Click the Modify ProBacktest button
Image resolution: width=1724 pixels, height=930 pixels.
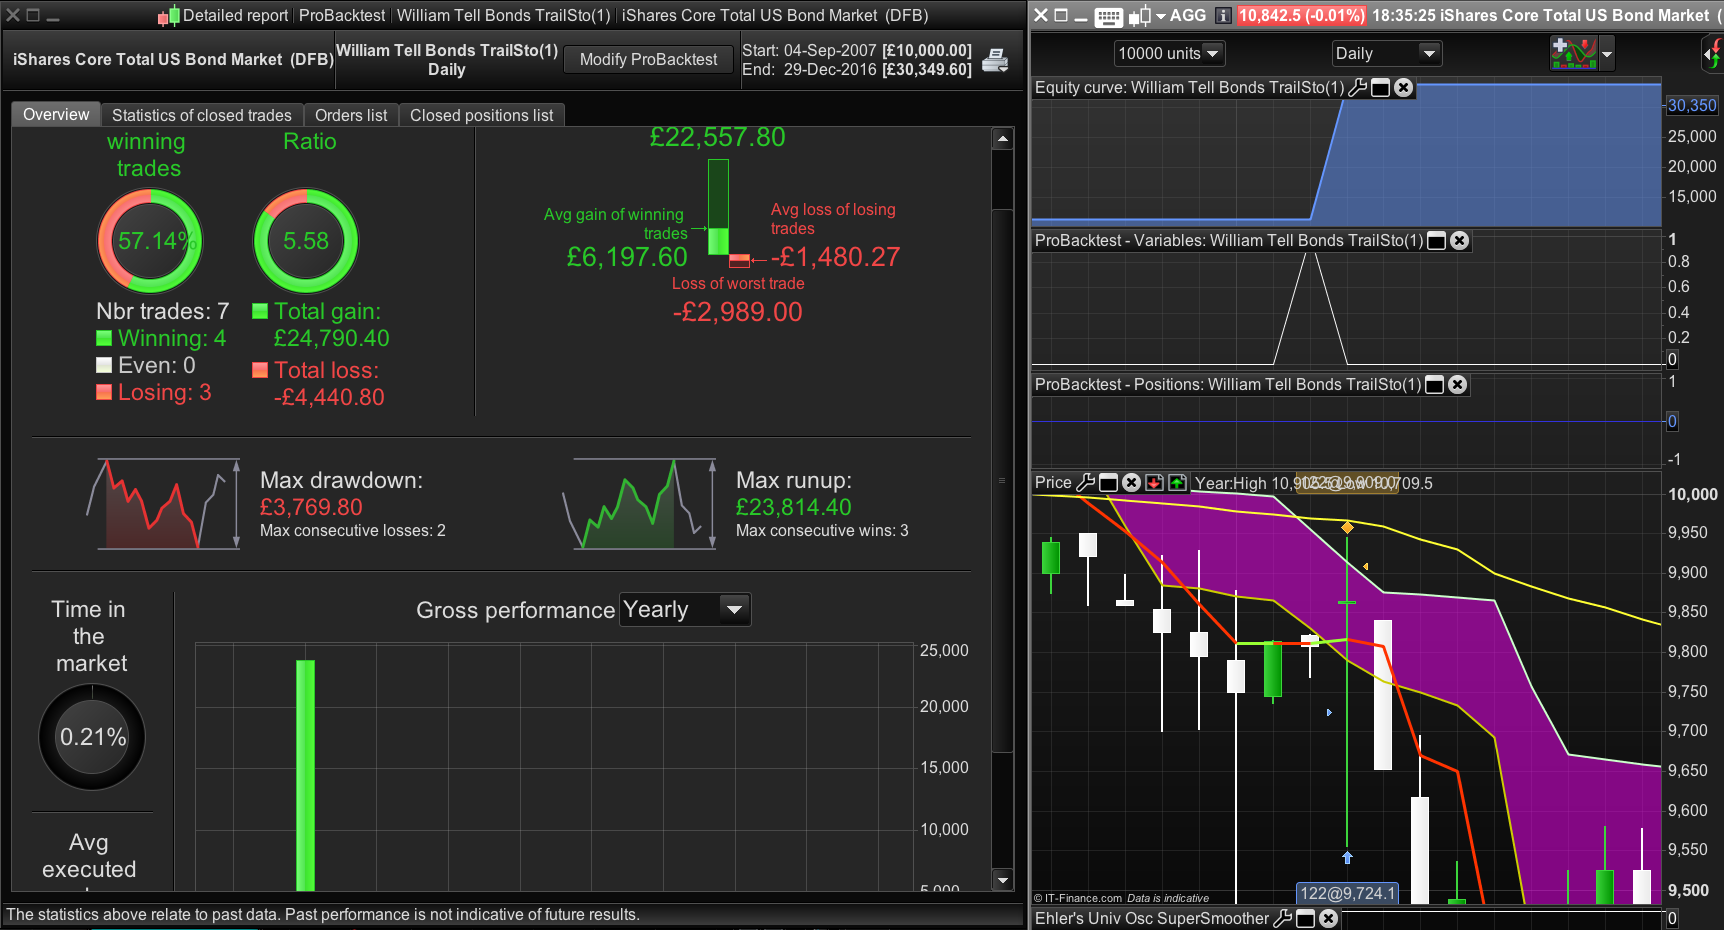click(x=649, y=60)
